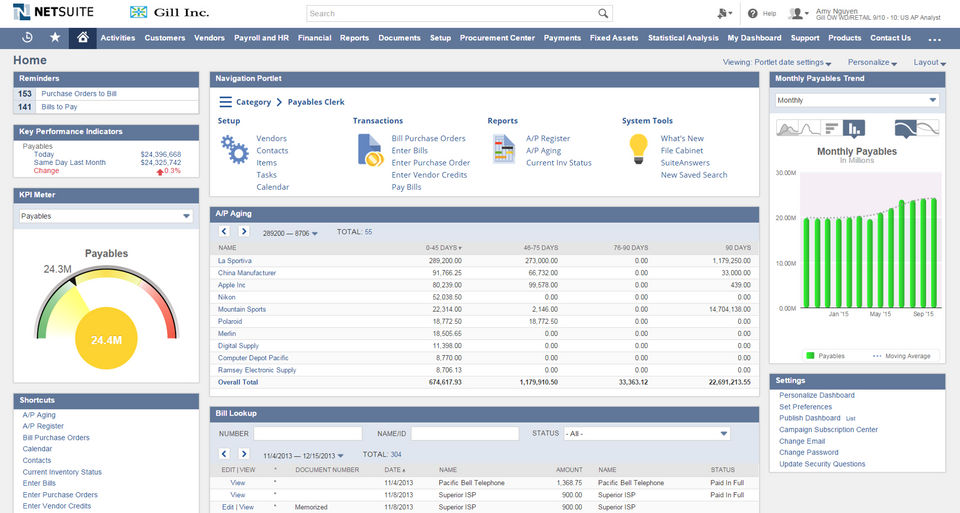This screenshot has width=960, height=513.
Task: Open the Recent Records clock icon
Action: [x=27, y=38]
